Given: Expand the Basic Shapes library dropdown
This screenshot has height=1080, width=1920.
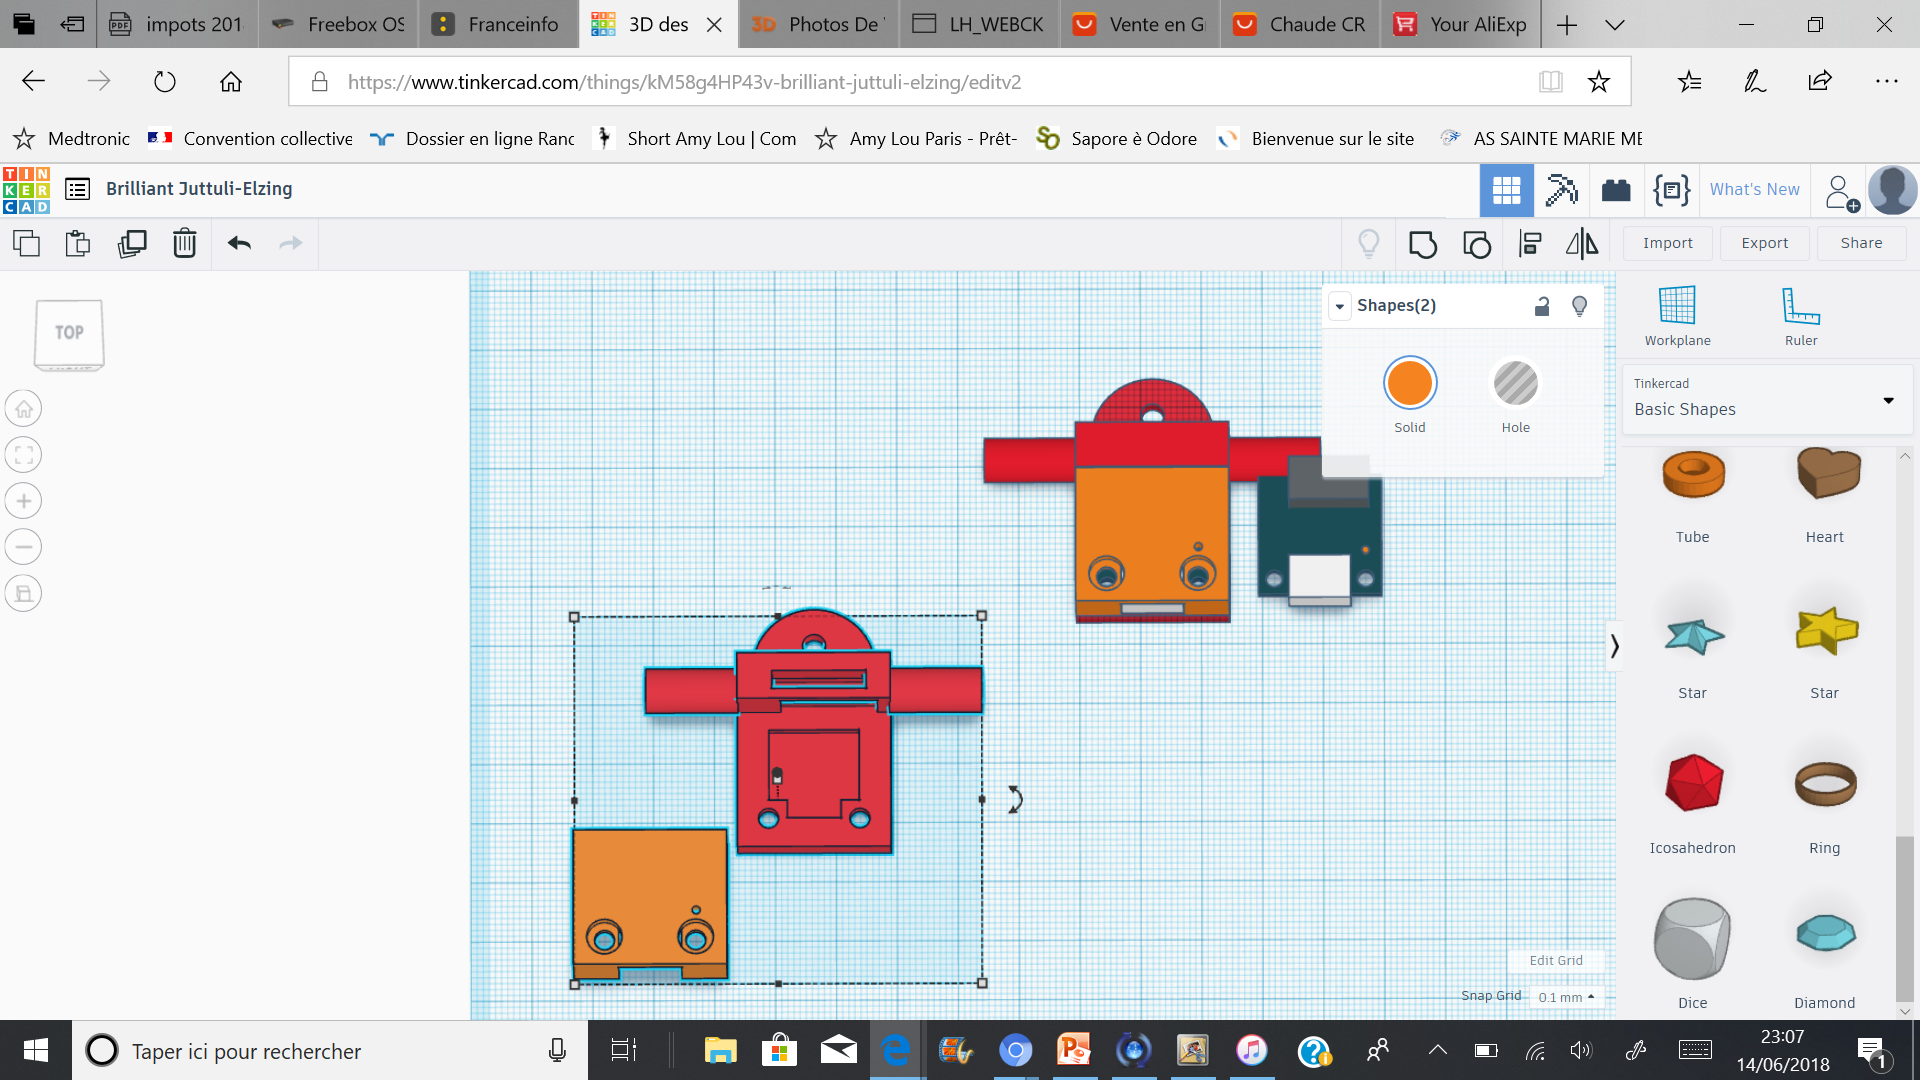Looking at the screenshot, I should point(1888,400).
